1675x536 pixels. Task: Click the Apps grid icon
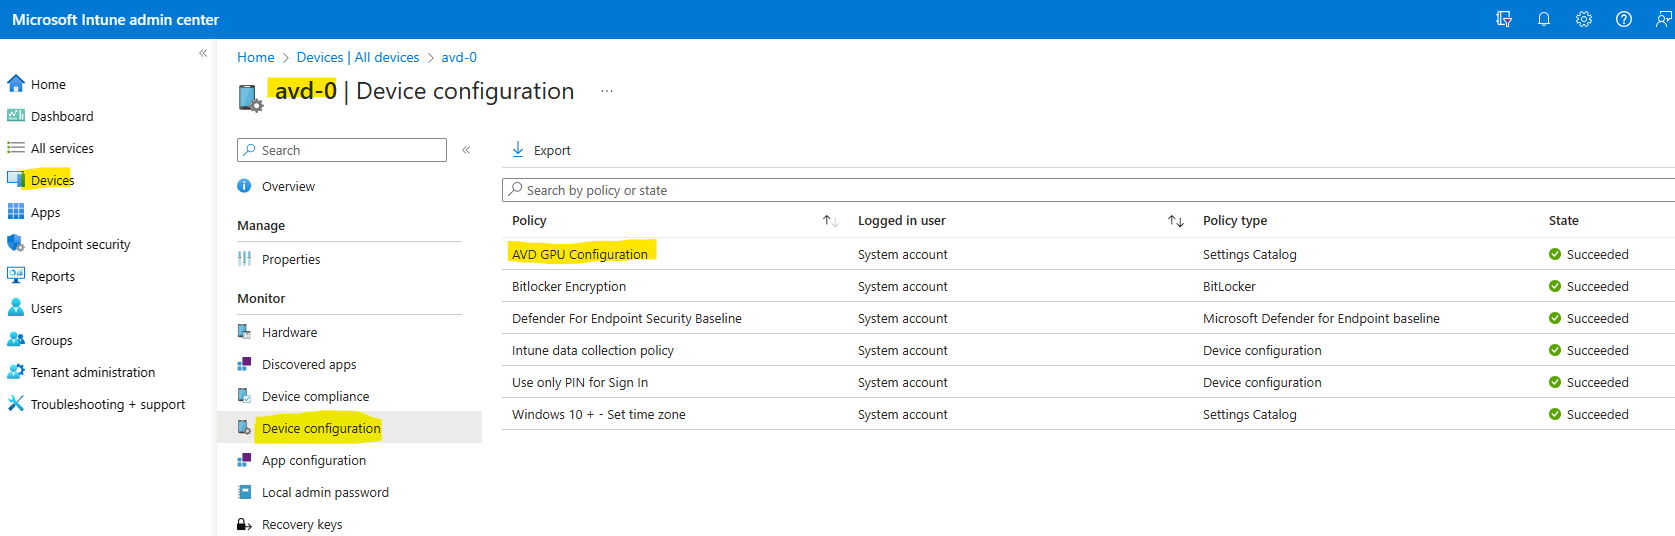(x=16, y=212)
